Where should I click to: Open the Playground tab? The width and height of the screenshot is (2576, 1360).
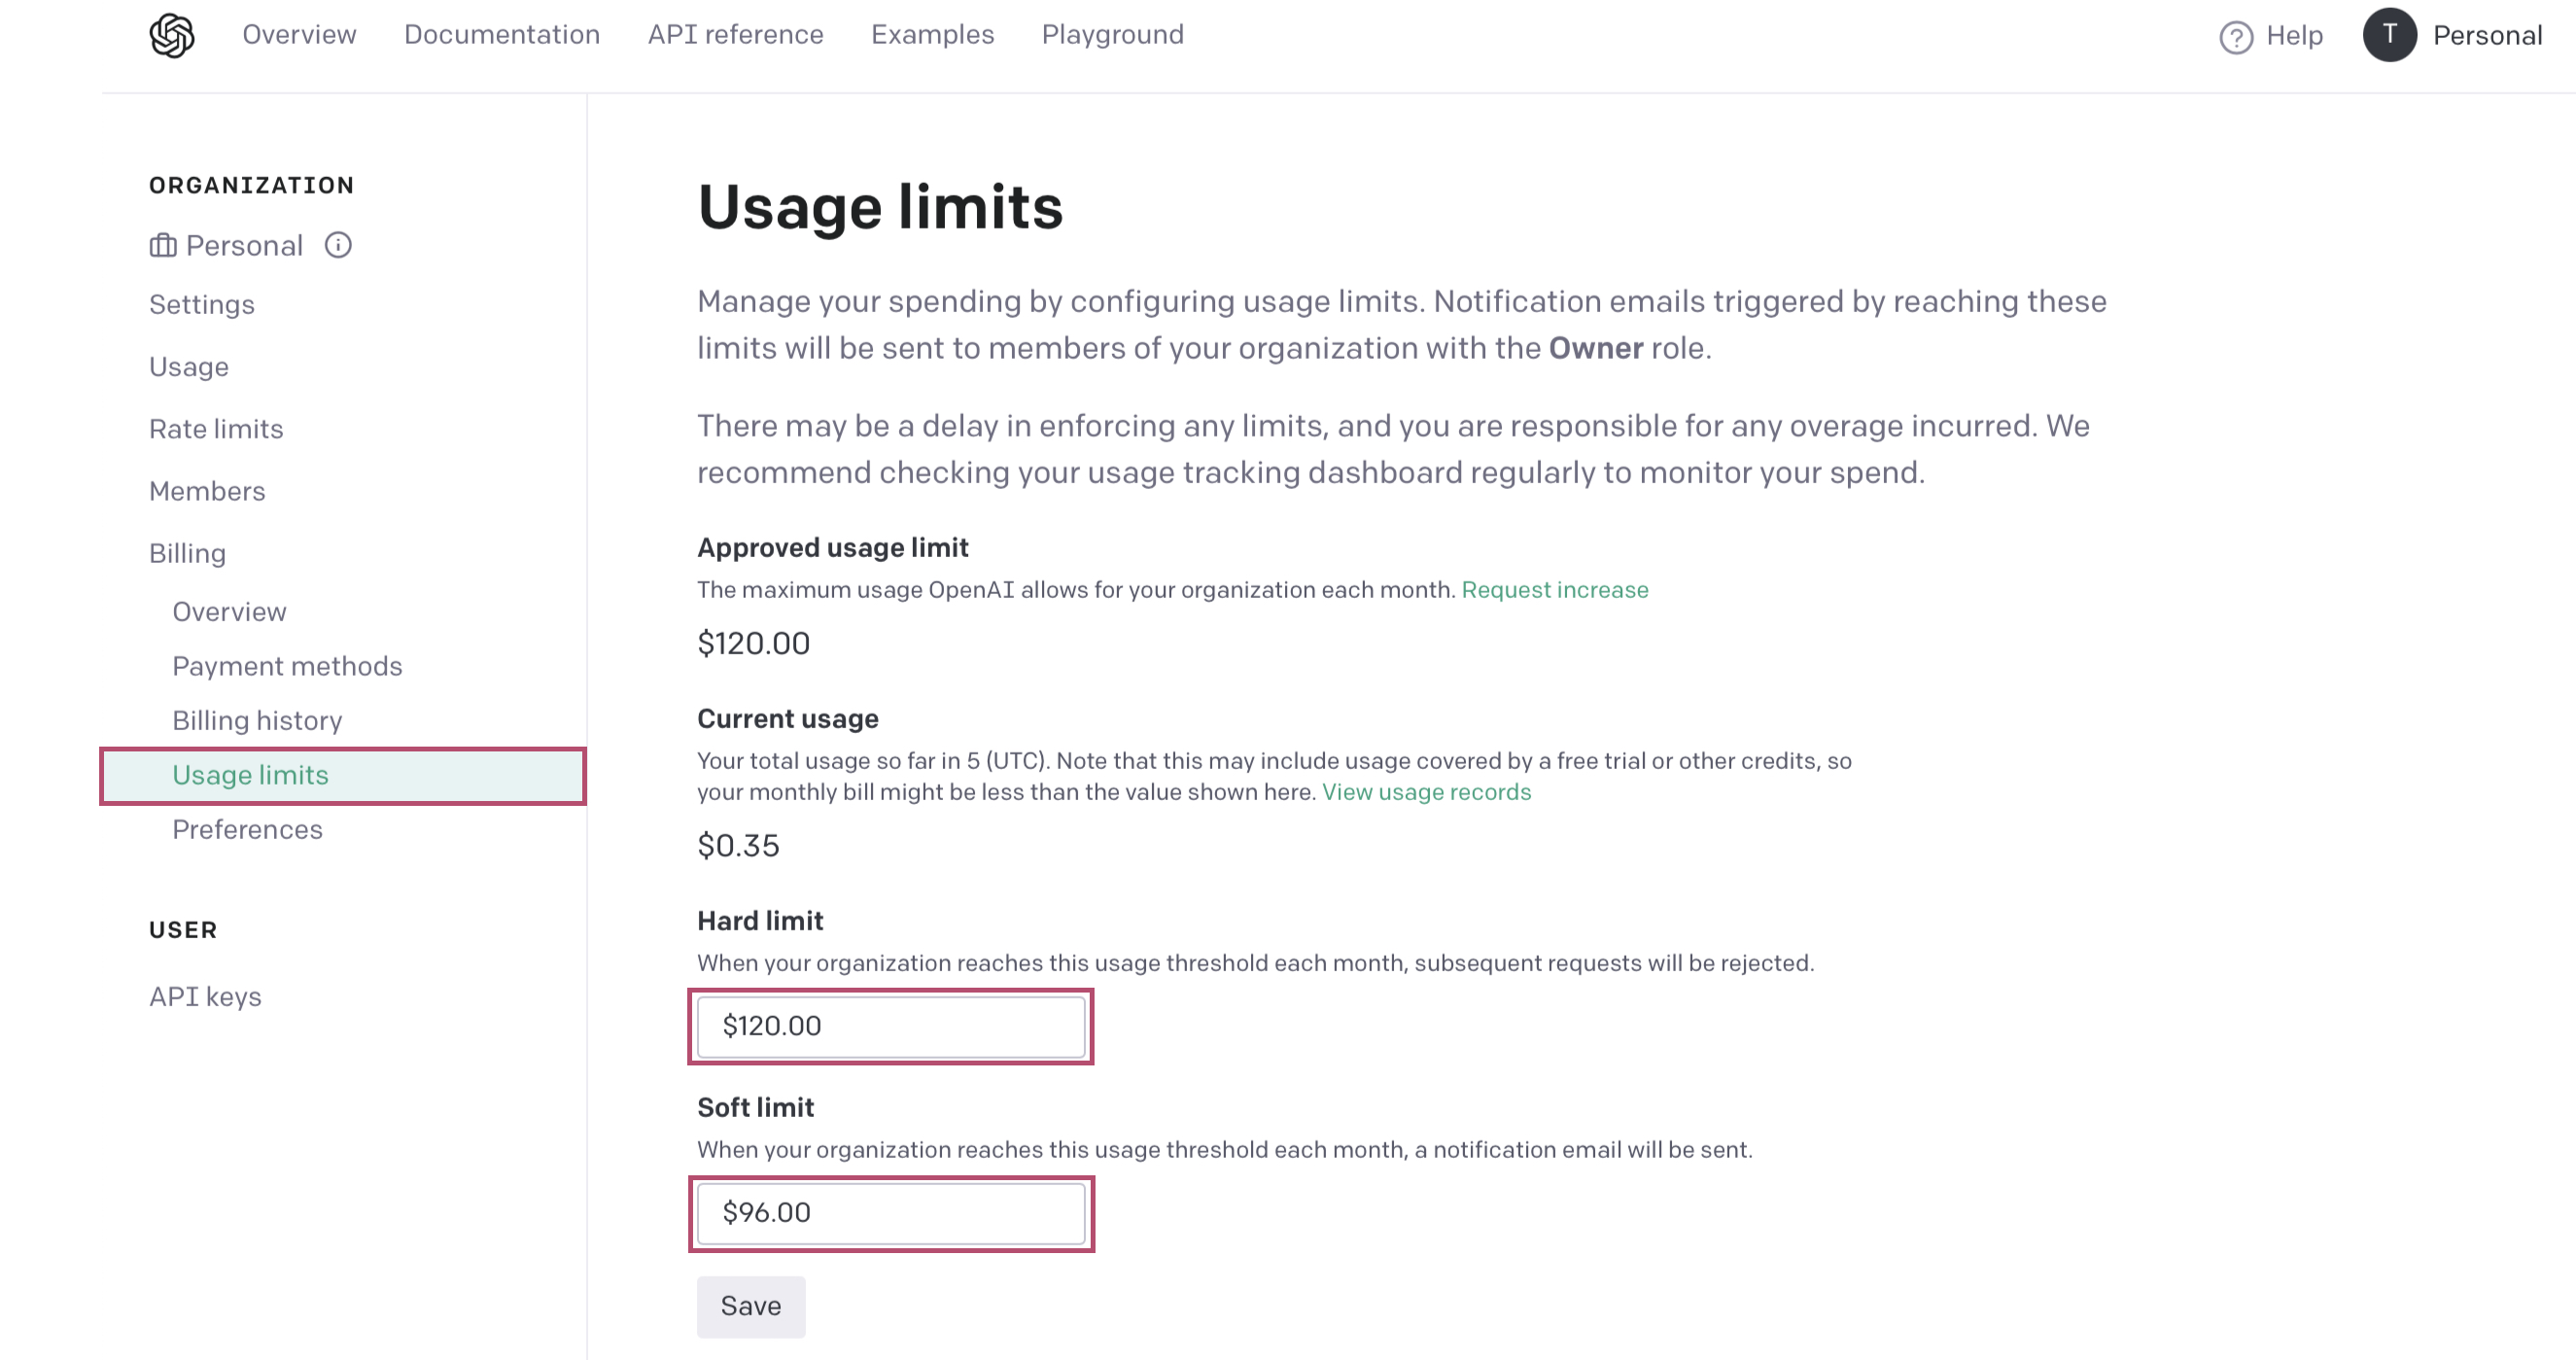(1112, 35)
